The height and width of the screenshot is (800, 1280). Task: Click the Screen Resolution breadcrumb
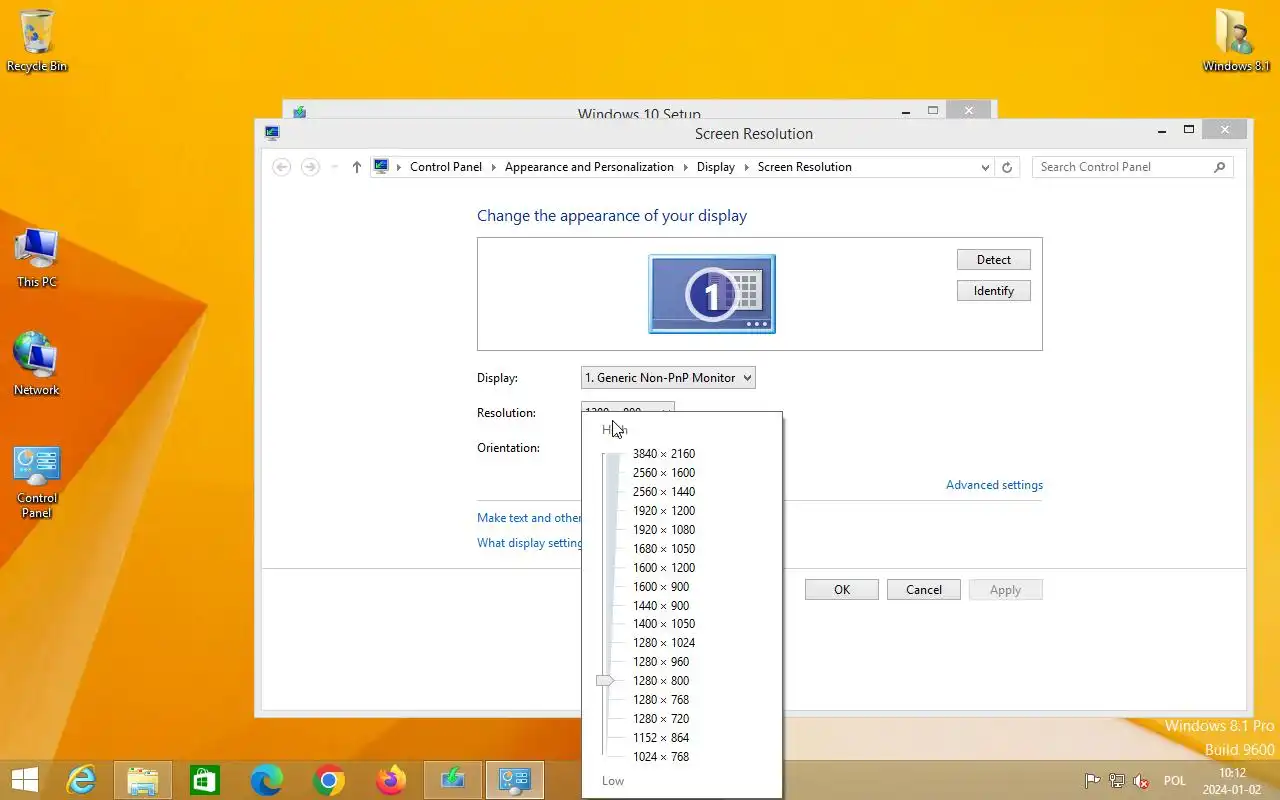coord(805,167)
